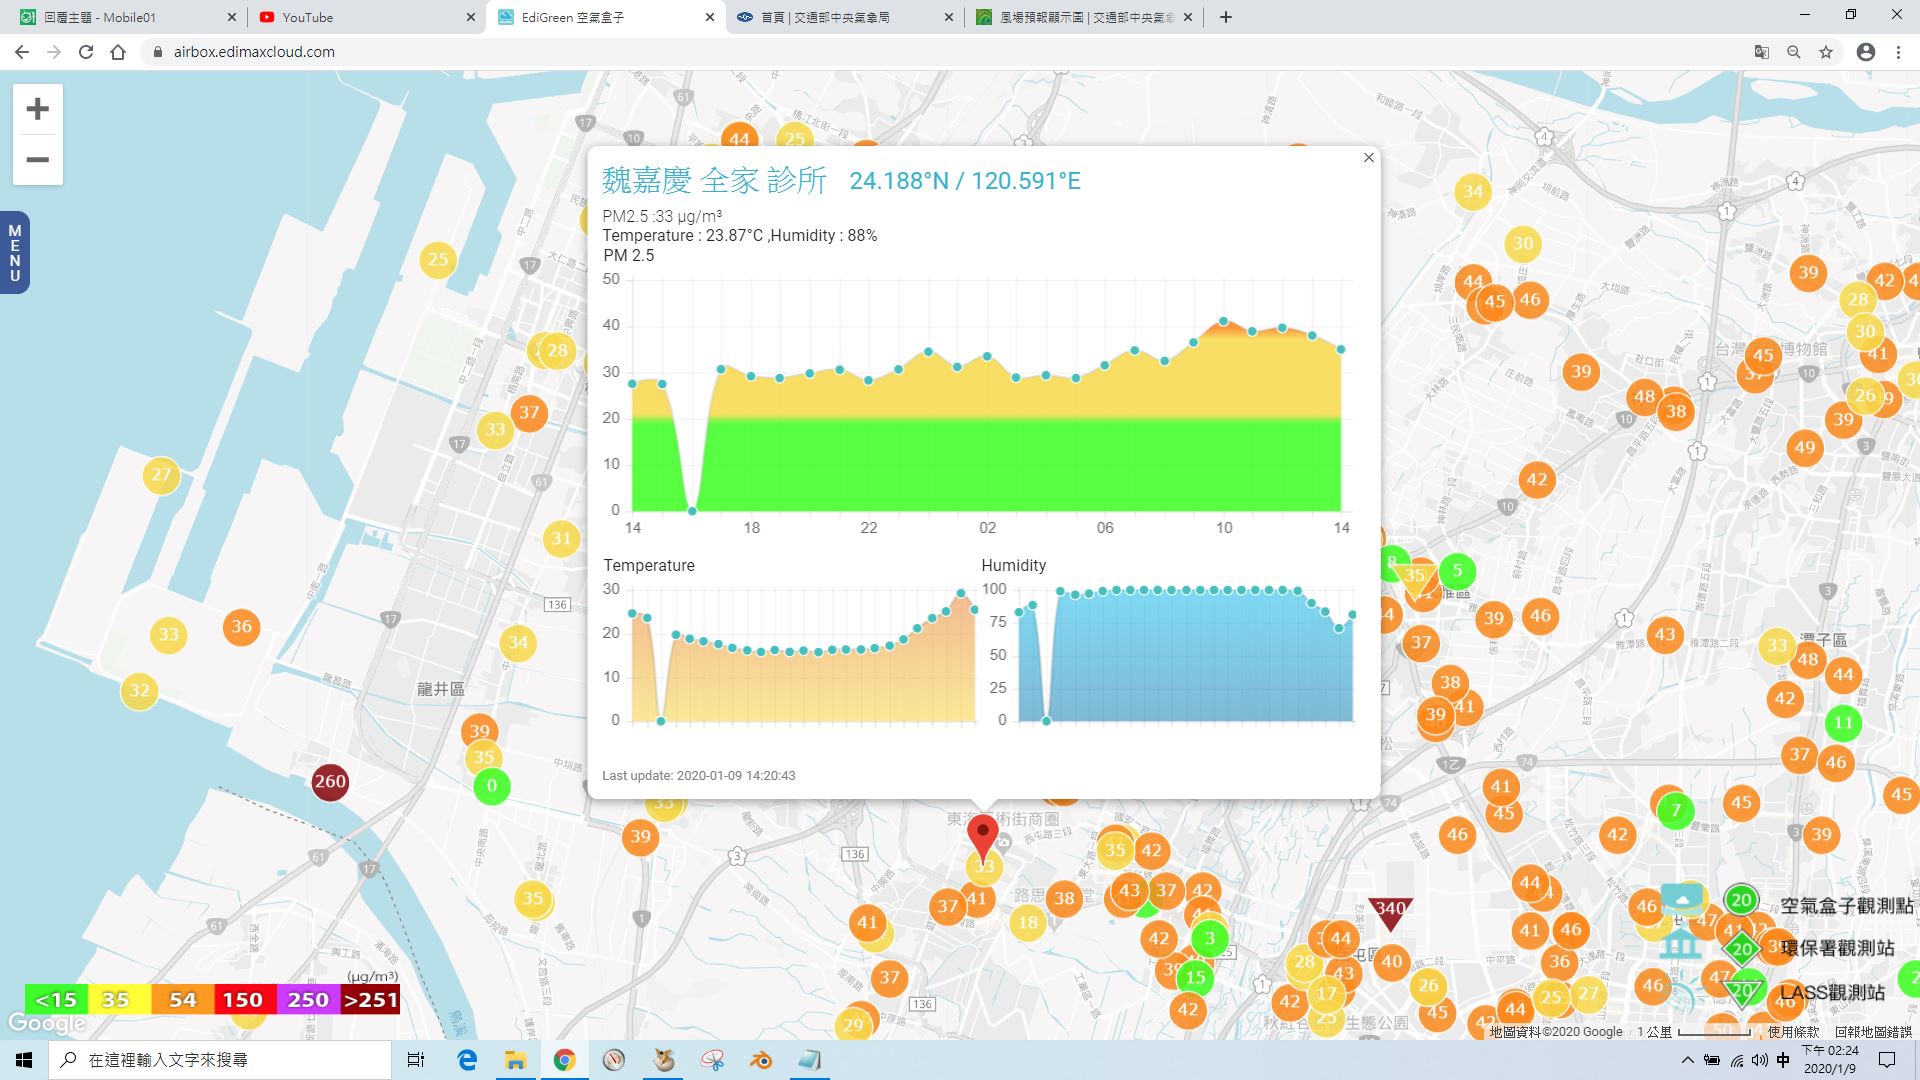This screenshot has width=1920, height=1080.
Task: Select the green 7 station marker
Action: pyautogui.click(x=1676, y=810)
